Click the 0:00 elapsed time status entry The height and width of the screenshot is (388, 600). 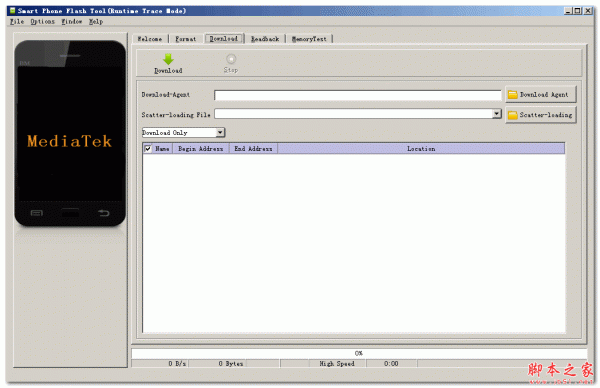(391, 364)
